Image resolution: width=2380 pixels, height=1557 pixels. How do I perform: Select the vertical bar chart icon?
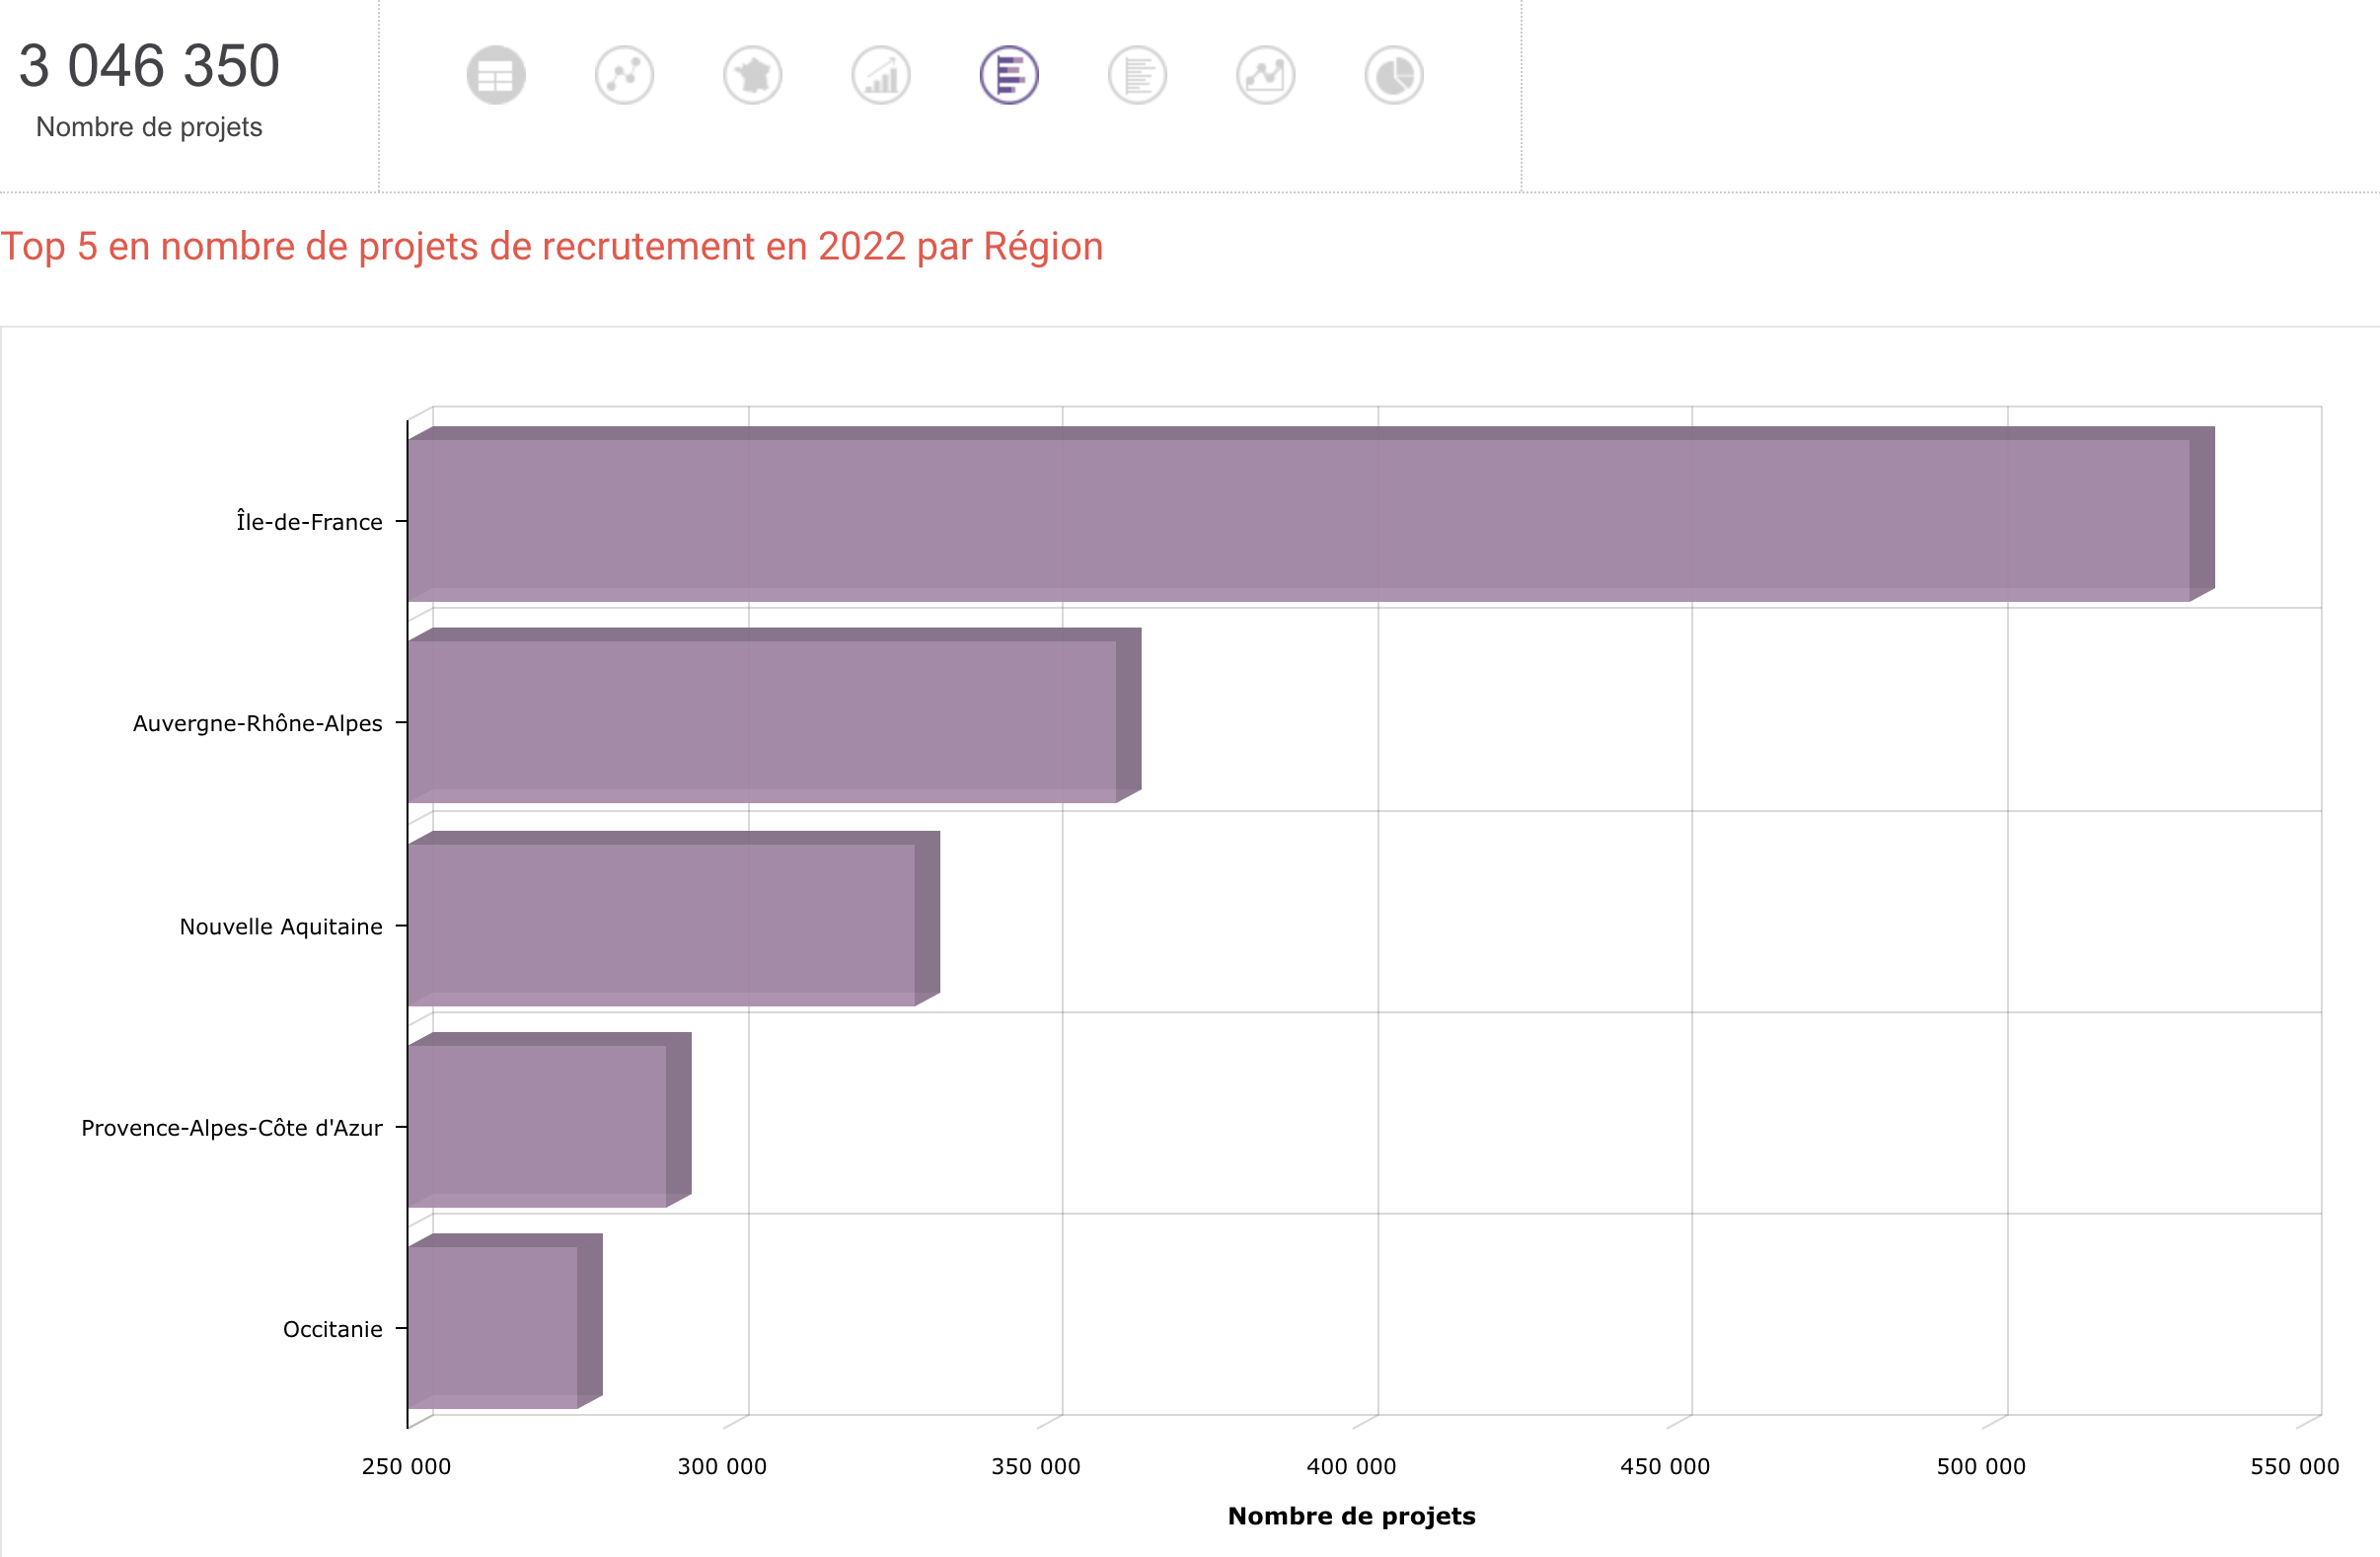[x=880, y=74]
